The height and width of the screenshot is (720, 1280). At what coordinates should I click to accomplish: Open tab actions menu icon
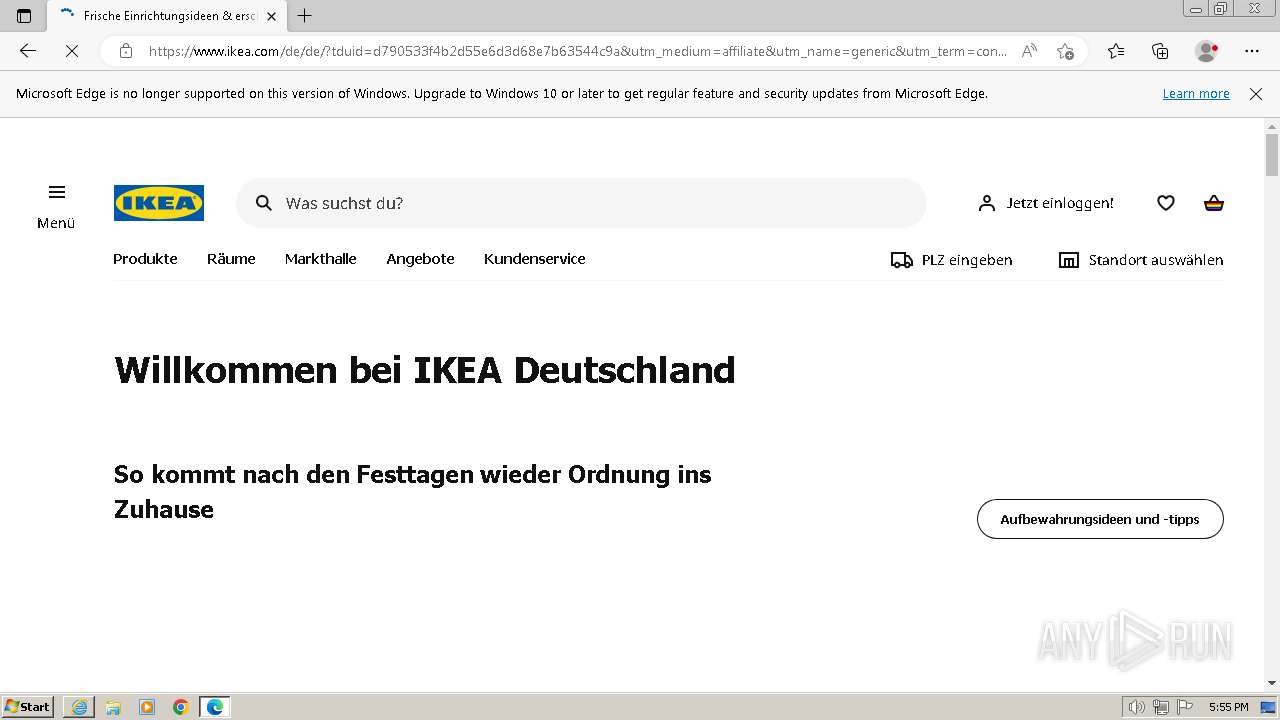(x=24, y=16)
